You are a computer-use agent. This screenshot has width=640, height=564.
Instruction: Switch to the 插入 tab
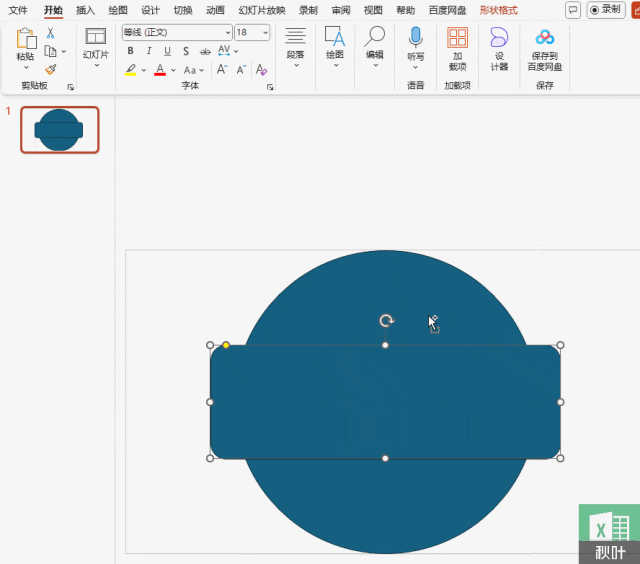86,10
